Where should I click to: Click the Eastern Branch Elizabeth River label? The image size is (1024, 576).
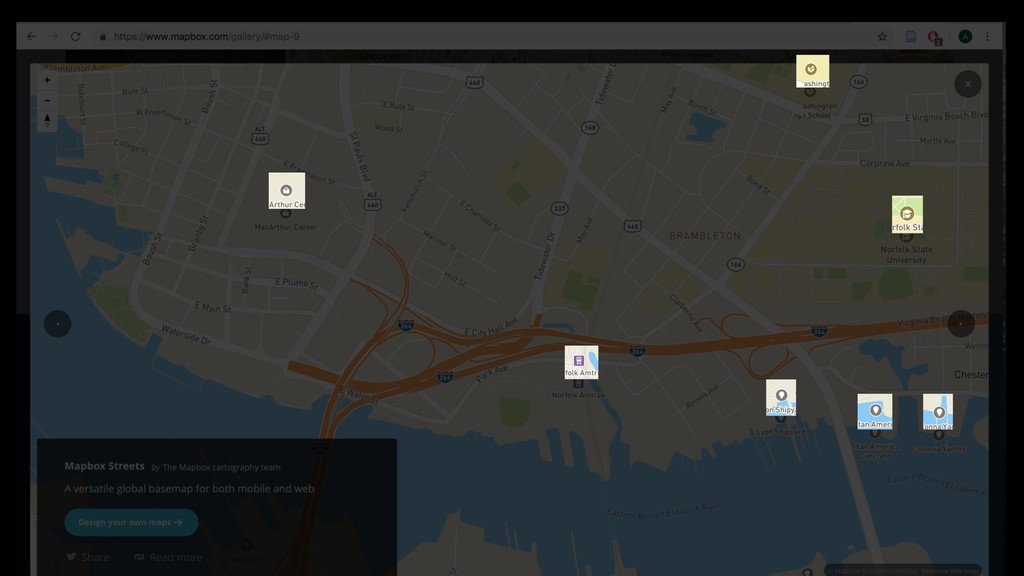(664, 511)
